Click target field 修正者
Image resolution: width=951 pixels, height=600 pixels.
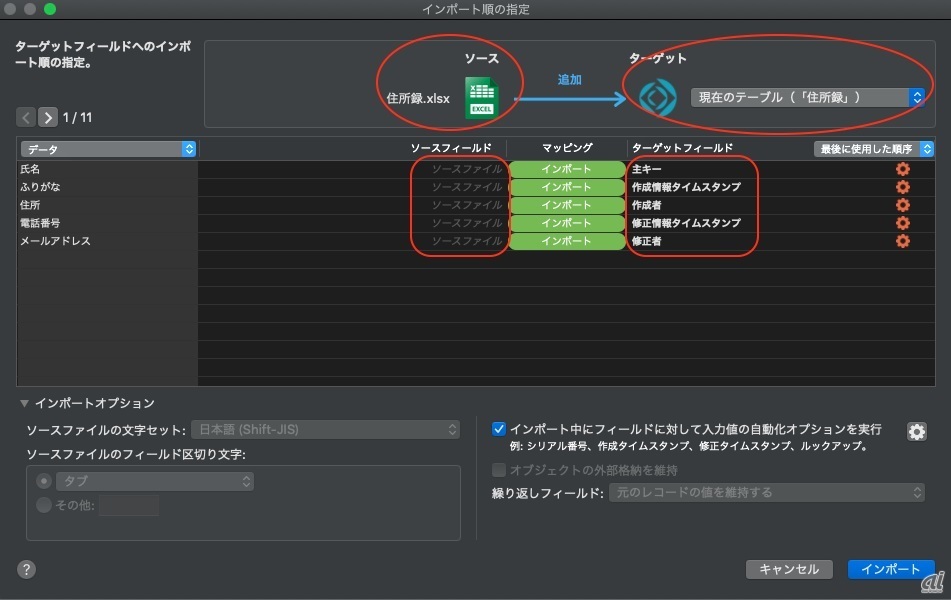click(x=647, y=241)
